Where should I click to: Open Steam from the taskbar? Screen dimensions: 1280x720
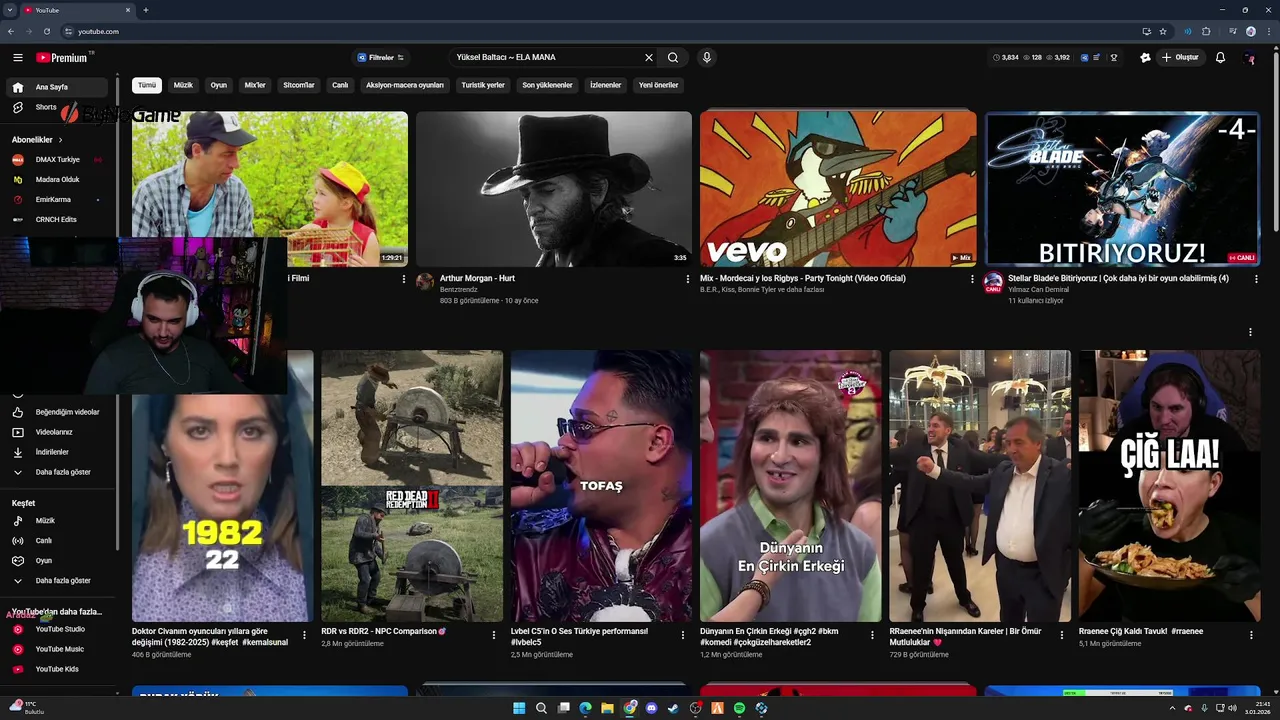(x=673, y=708)
